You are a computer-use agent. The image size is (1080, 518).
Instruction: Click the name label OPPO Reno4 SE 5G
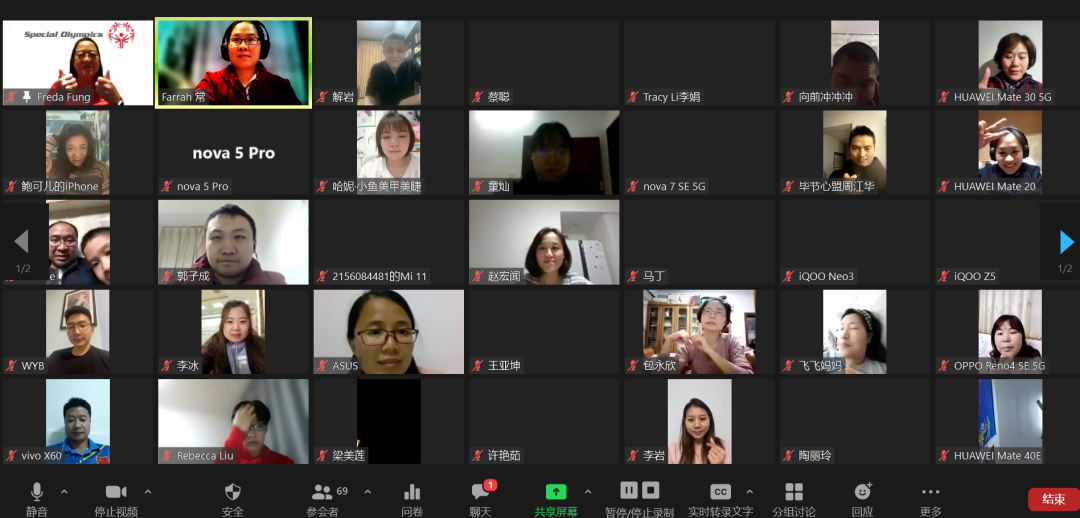999,366
